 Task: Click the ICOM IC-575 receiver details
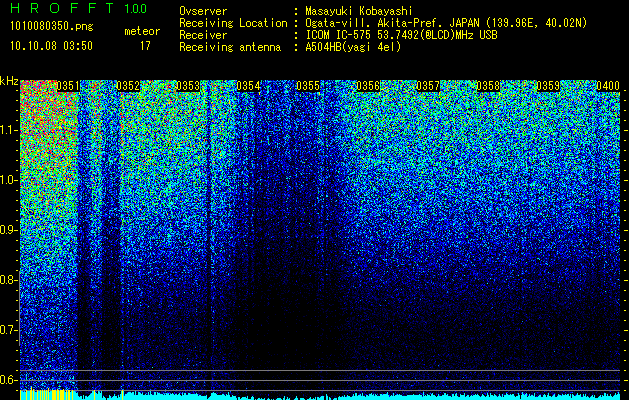402,35
